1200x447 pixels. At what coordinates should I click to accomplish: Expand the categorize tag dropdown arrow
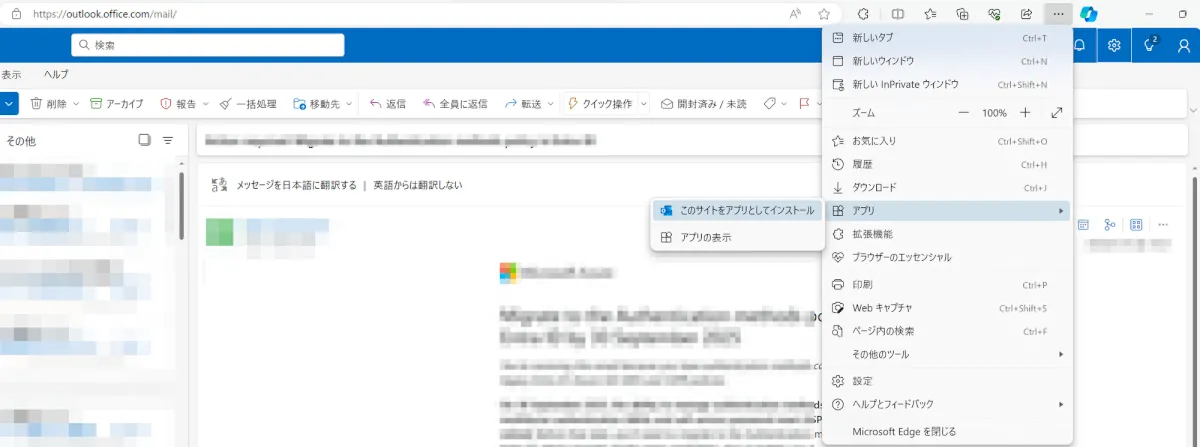click(785, 103)
